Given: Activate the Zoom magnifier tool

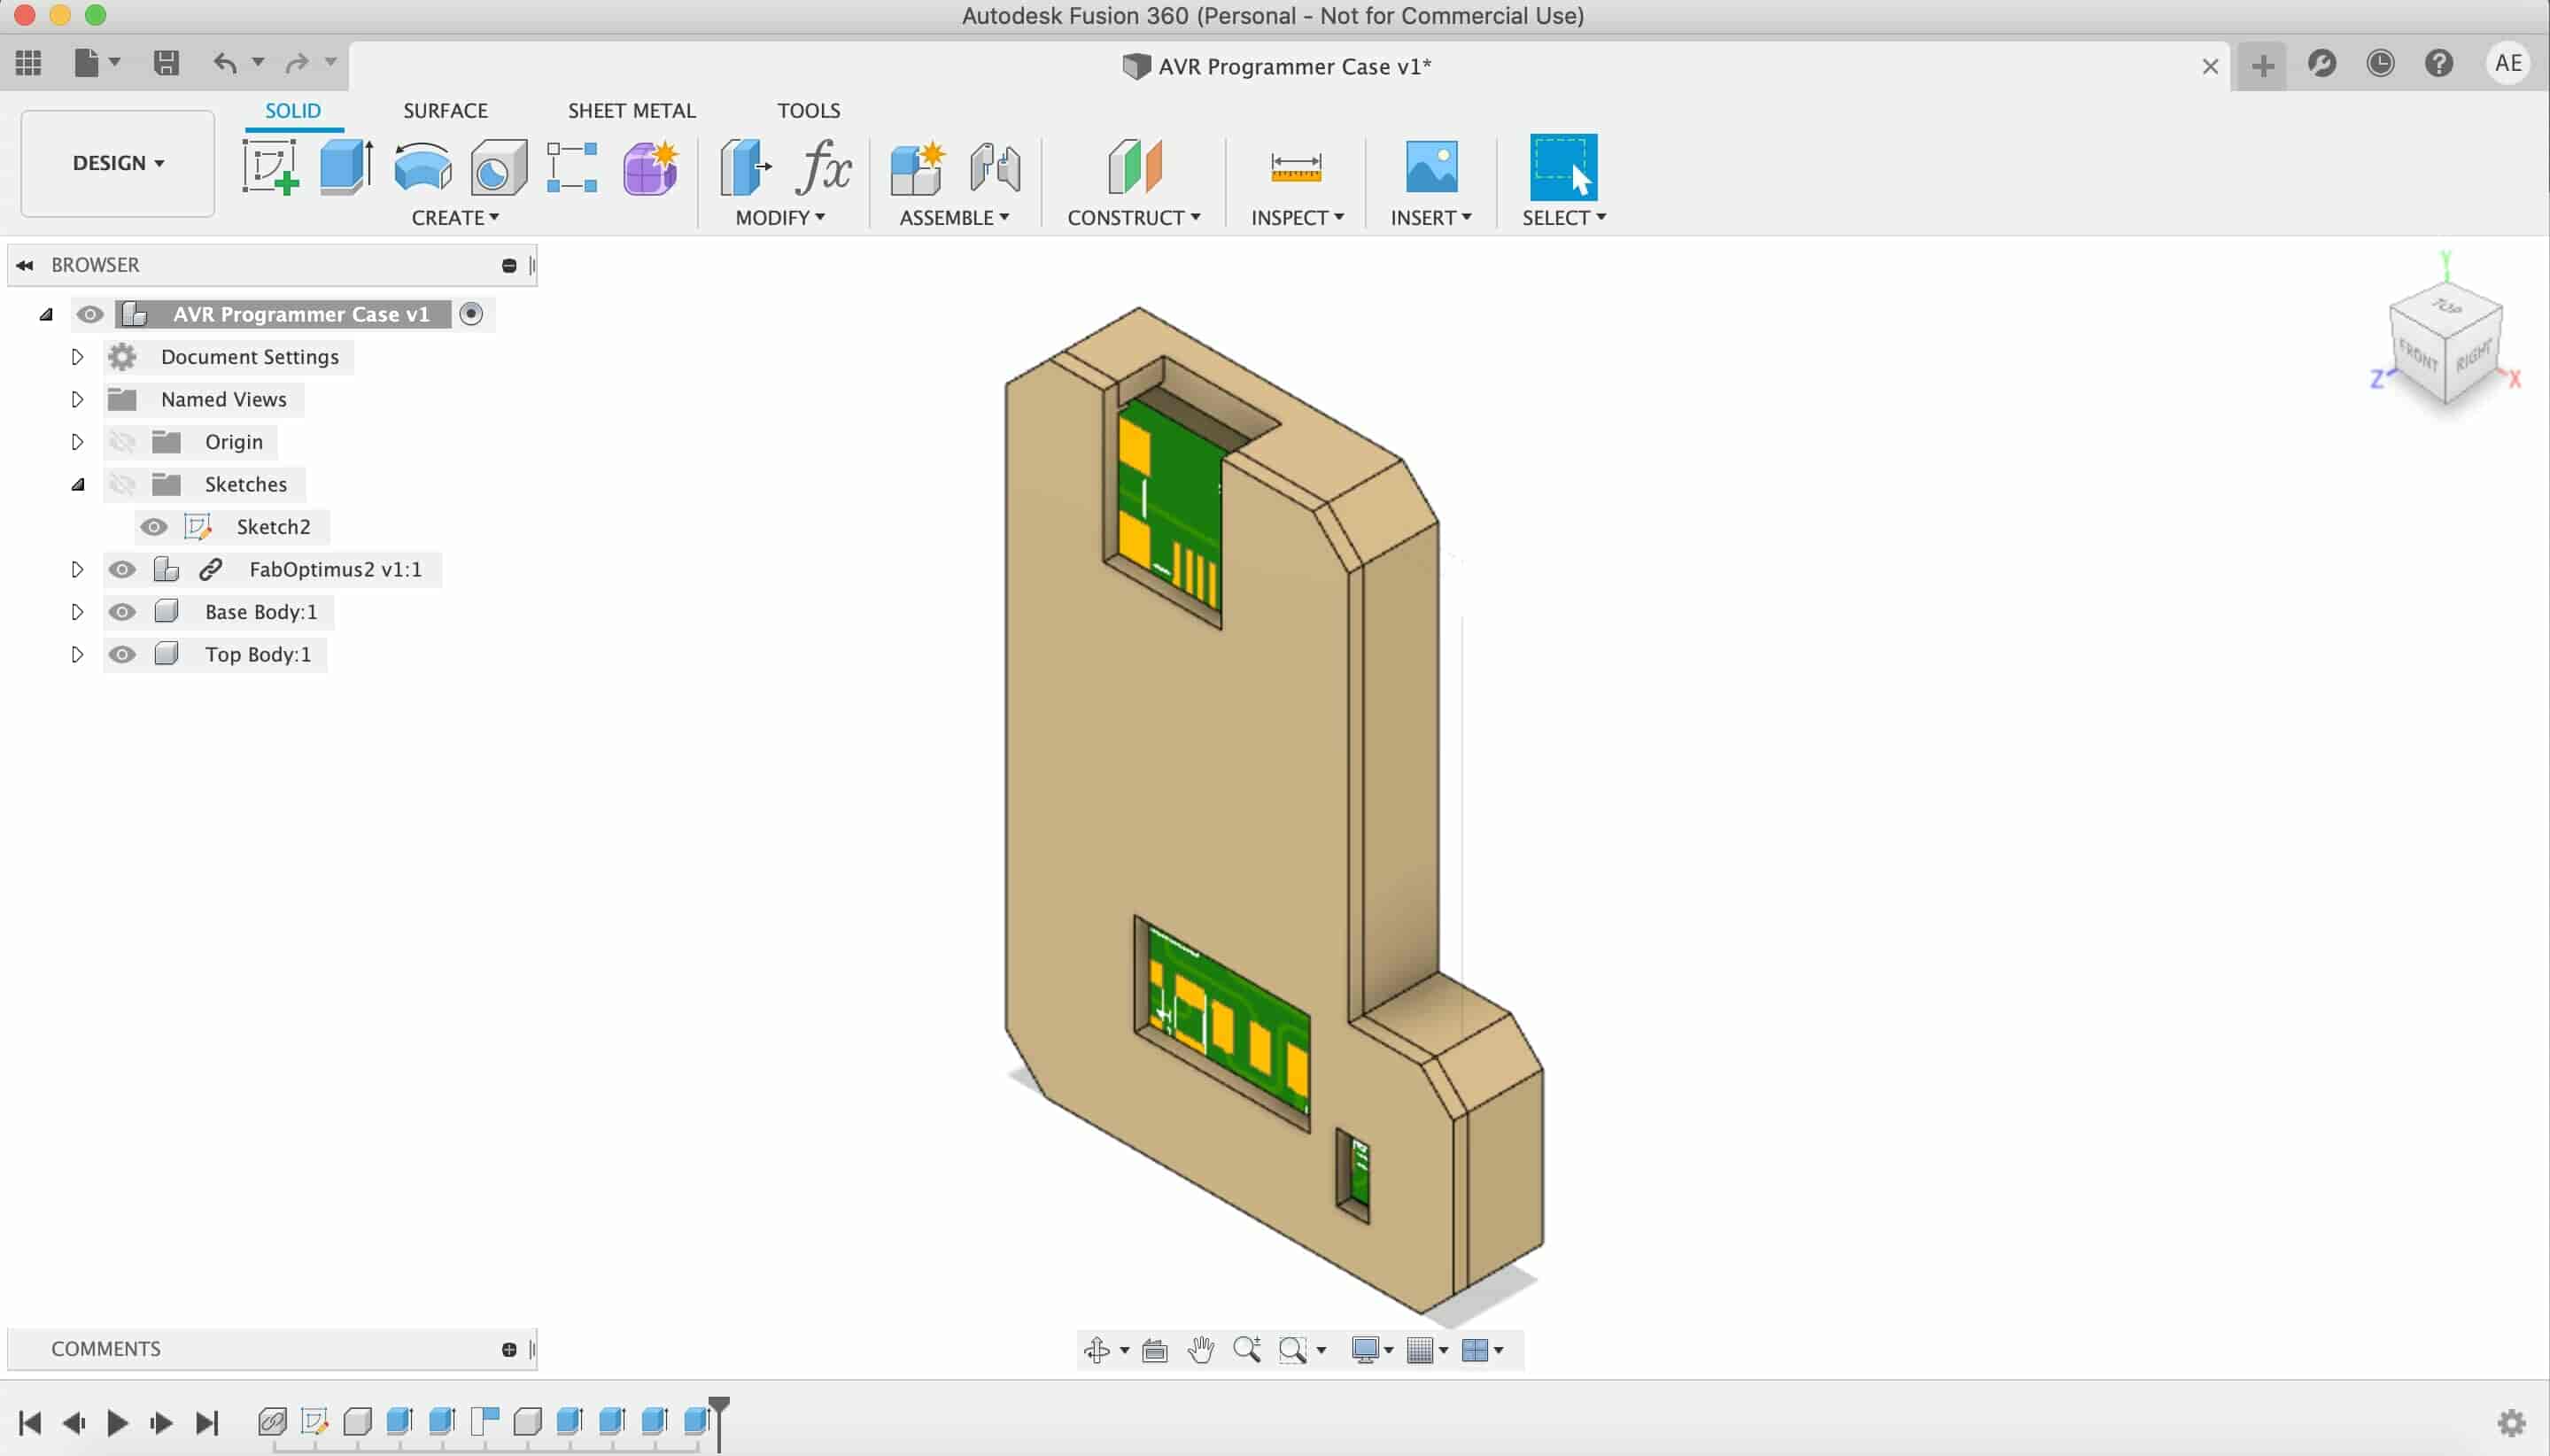Looking at the screenshot, I should coord(1246,1350).
